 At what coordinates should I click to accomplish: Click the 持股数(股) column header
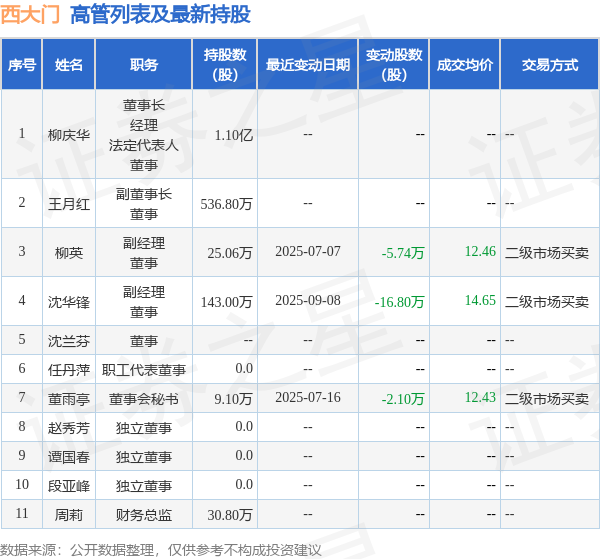click(225, 65)
